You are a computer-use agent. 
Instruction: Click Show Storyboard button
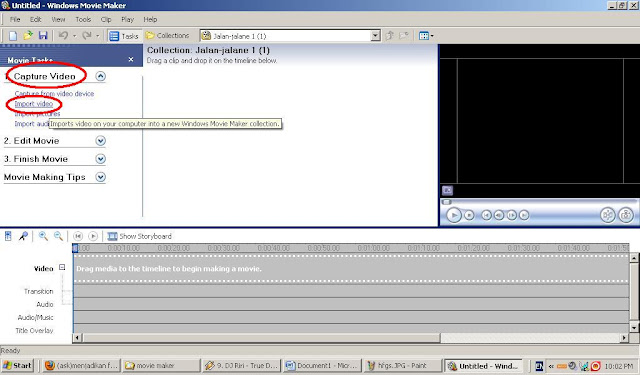[x=140, y=236]
